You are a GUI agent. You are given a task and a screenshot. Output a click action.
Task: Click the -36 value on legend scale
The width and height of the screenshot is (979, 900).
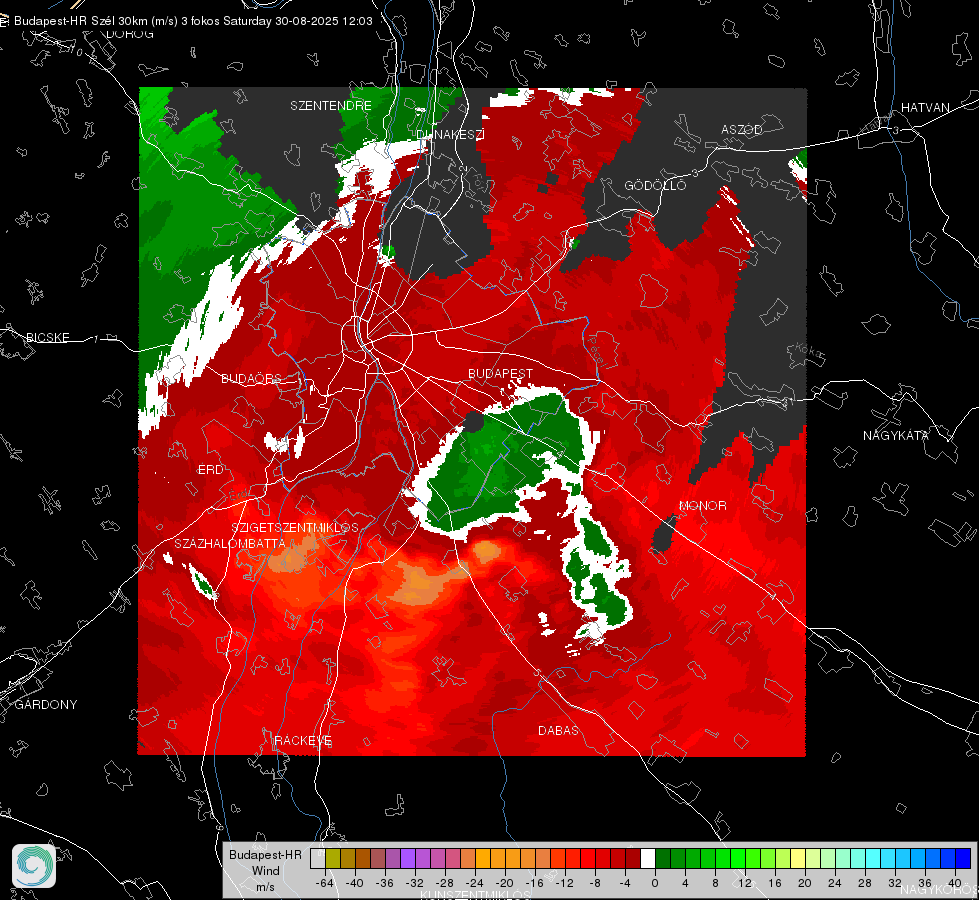(x=385, y=883)
